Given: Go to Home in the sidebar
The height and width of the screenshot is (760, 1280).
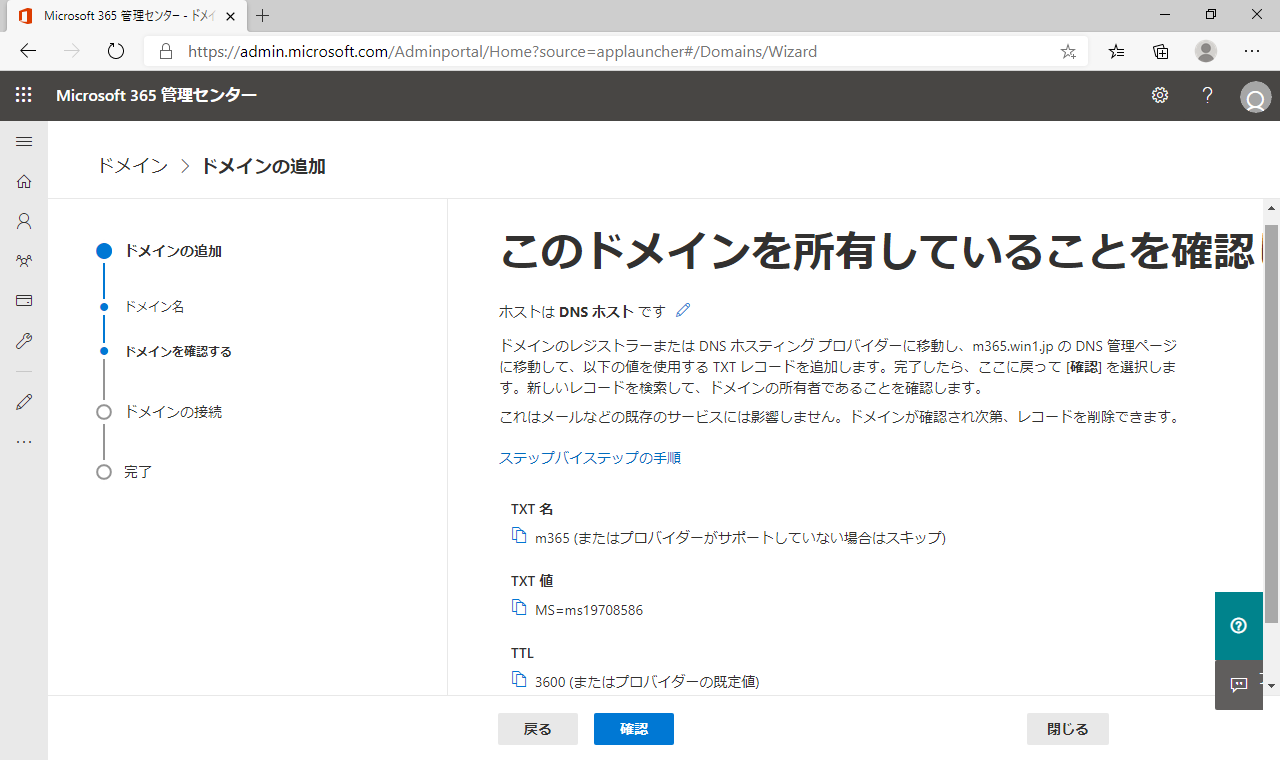Looking at the screenshot, I should (x=24, y=181).
